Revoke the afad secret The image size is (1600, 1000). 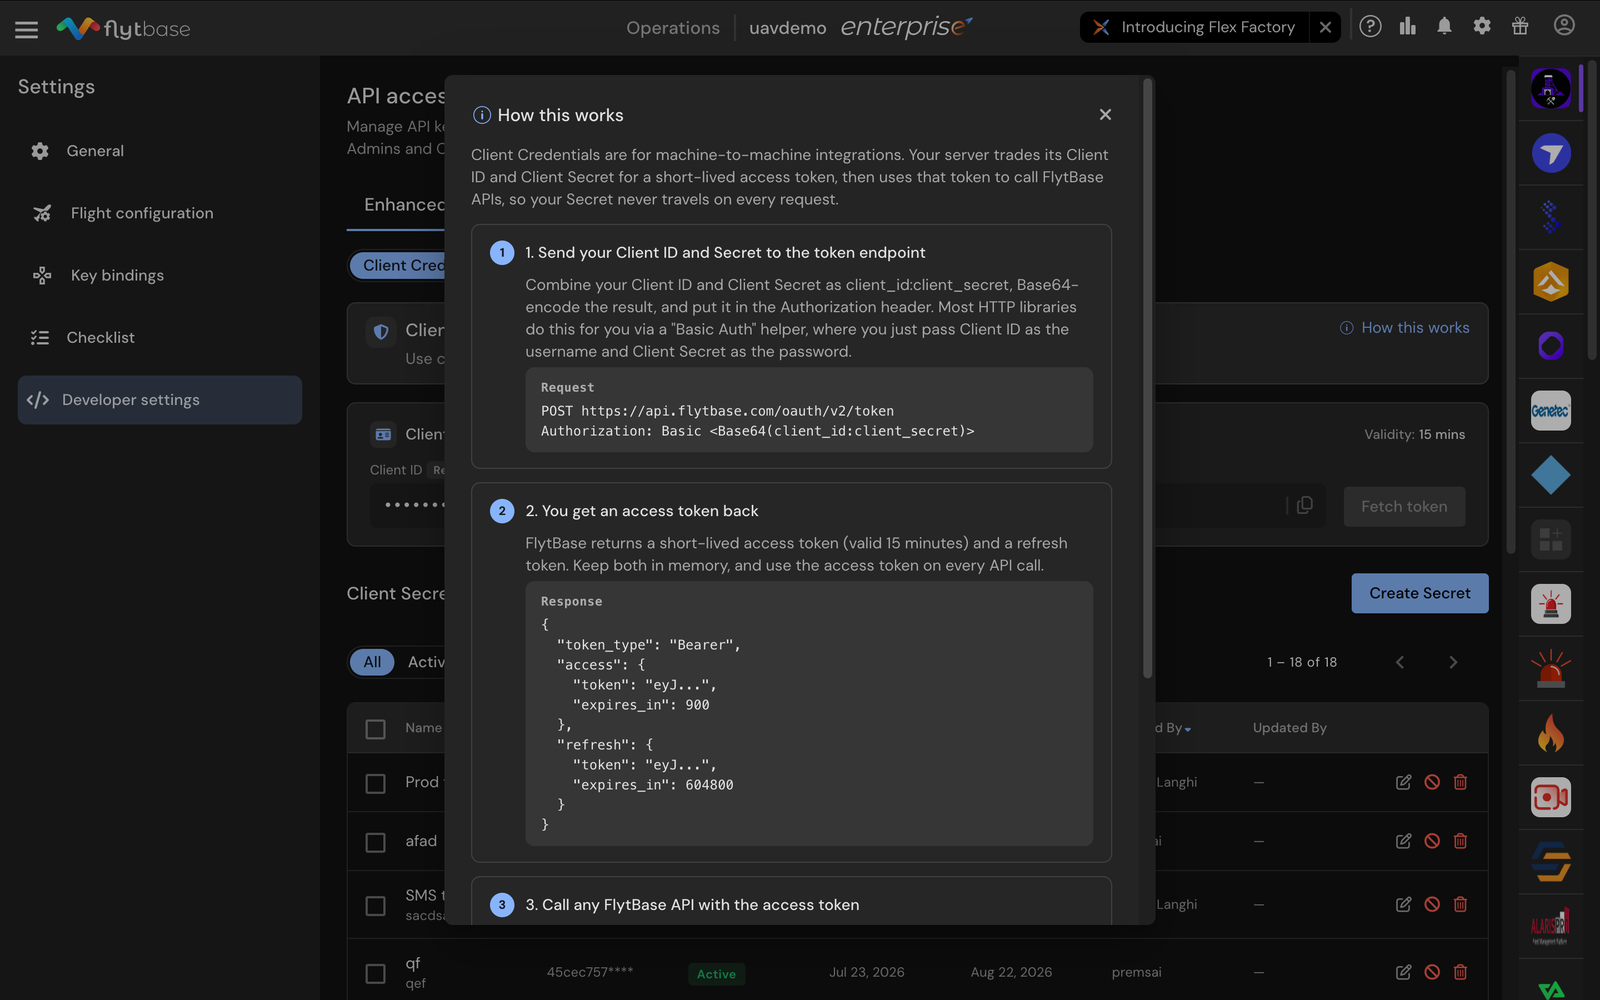click(x=1432, y=841)
